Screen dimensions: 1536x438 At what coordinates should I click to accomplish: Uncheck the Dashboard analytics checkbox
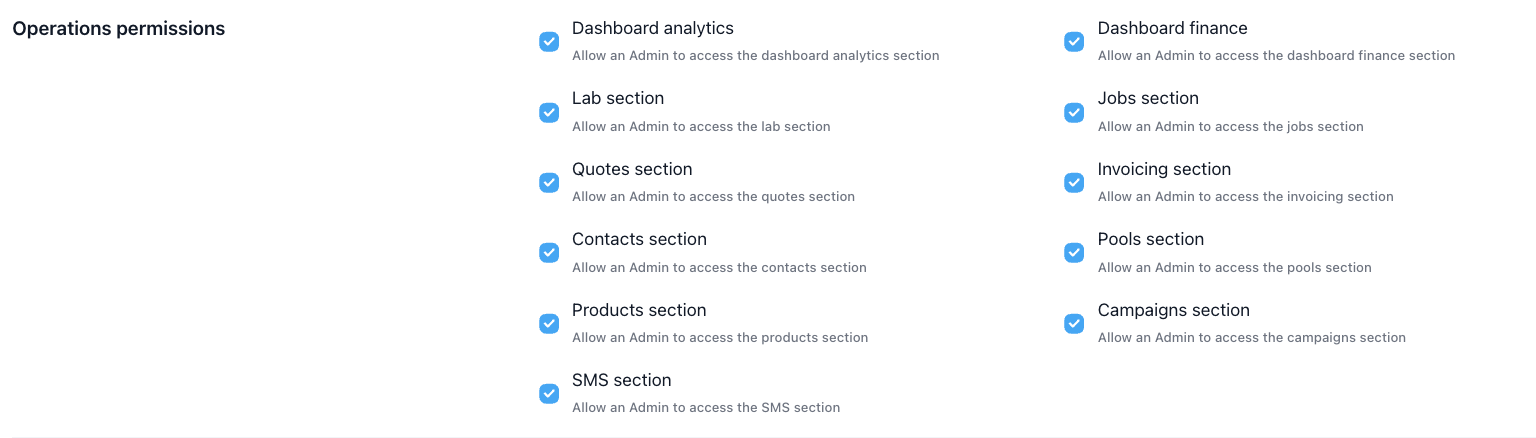coord(549,42)
